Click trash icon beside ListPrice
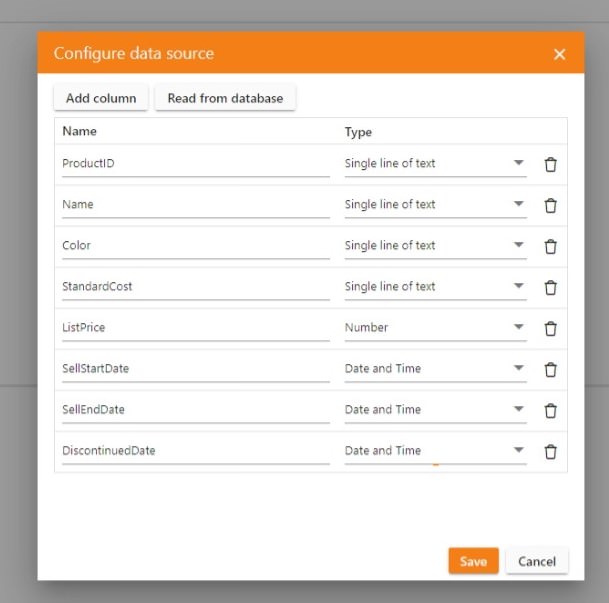 coord(550,328)
